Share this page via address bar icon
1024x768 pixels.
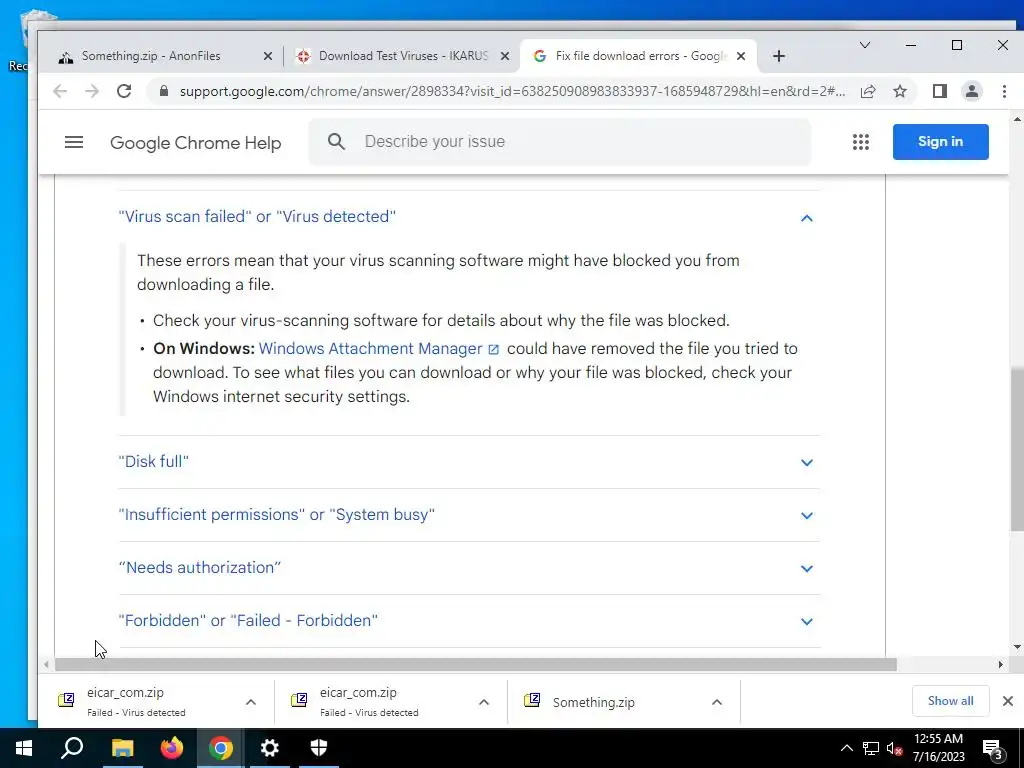[x=868, y=91]
